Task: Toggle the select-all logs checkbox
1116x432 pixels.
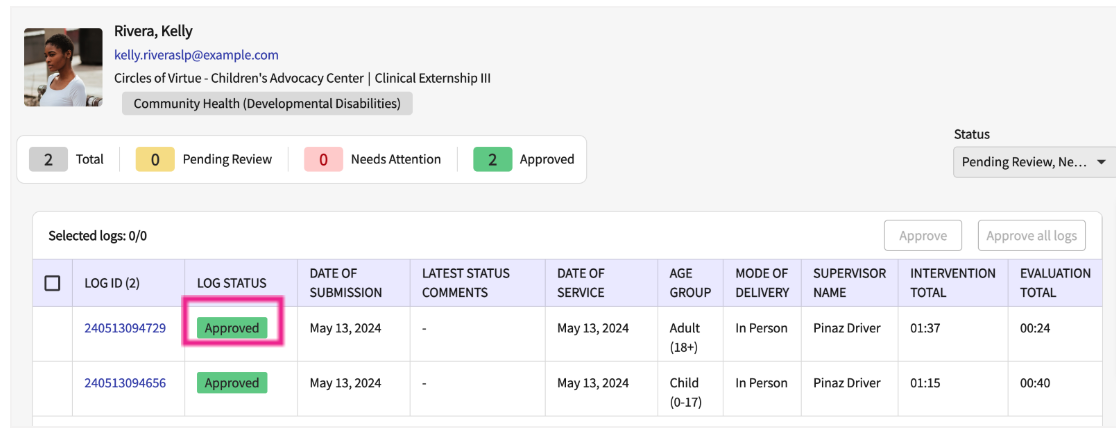Action: coord(53,283)
